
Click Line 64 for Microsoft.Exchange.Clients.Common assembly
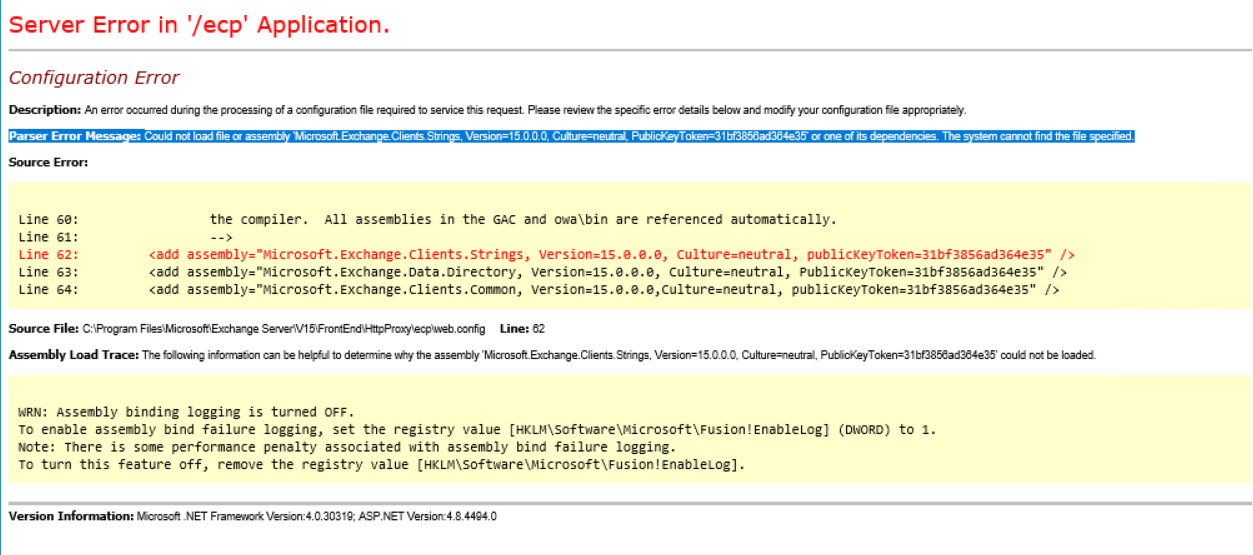pos(539,290)
